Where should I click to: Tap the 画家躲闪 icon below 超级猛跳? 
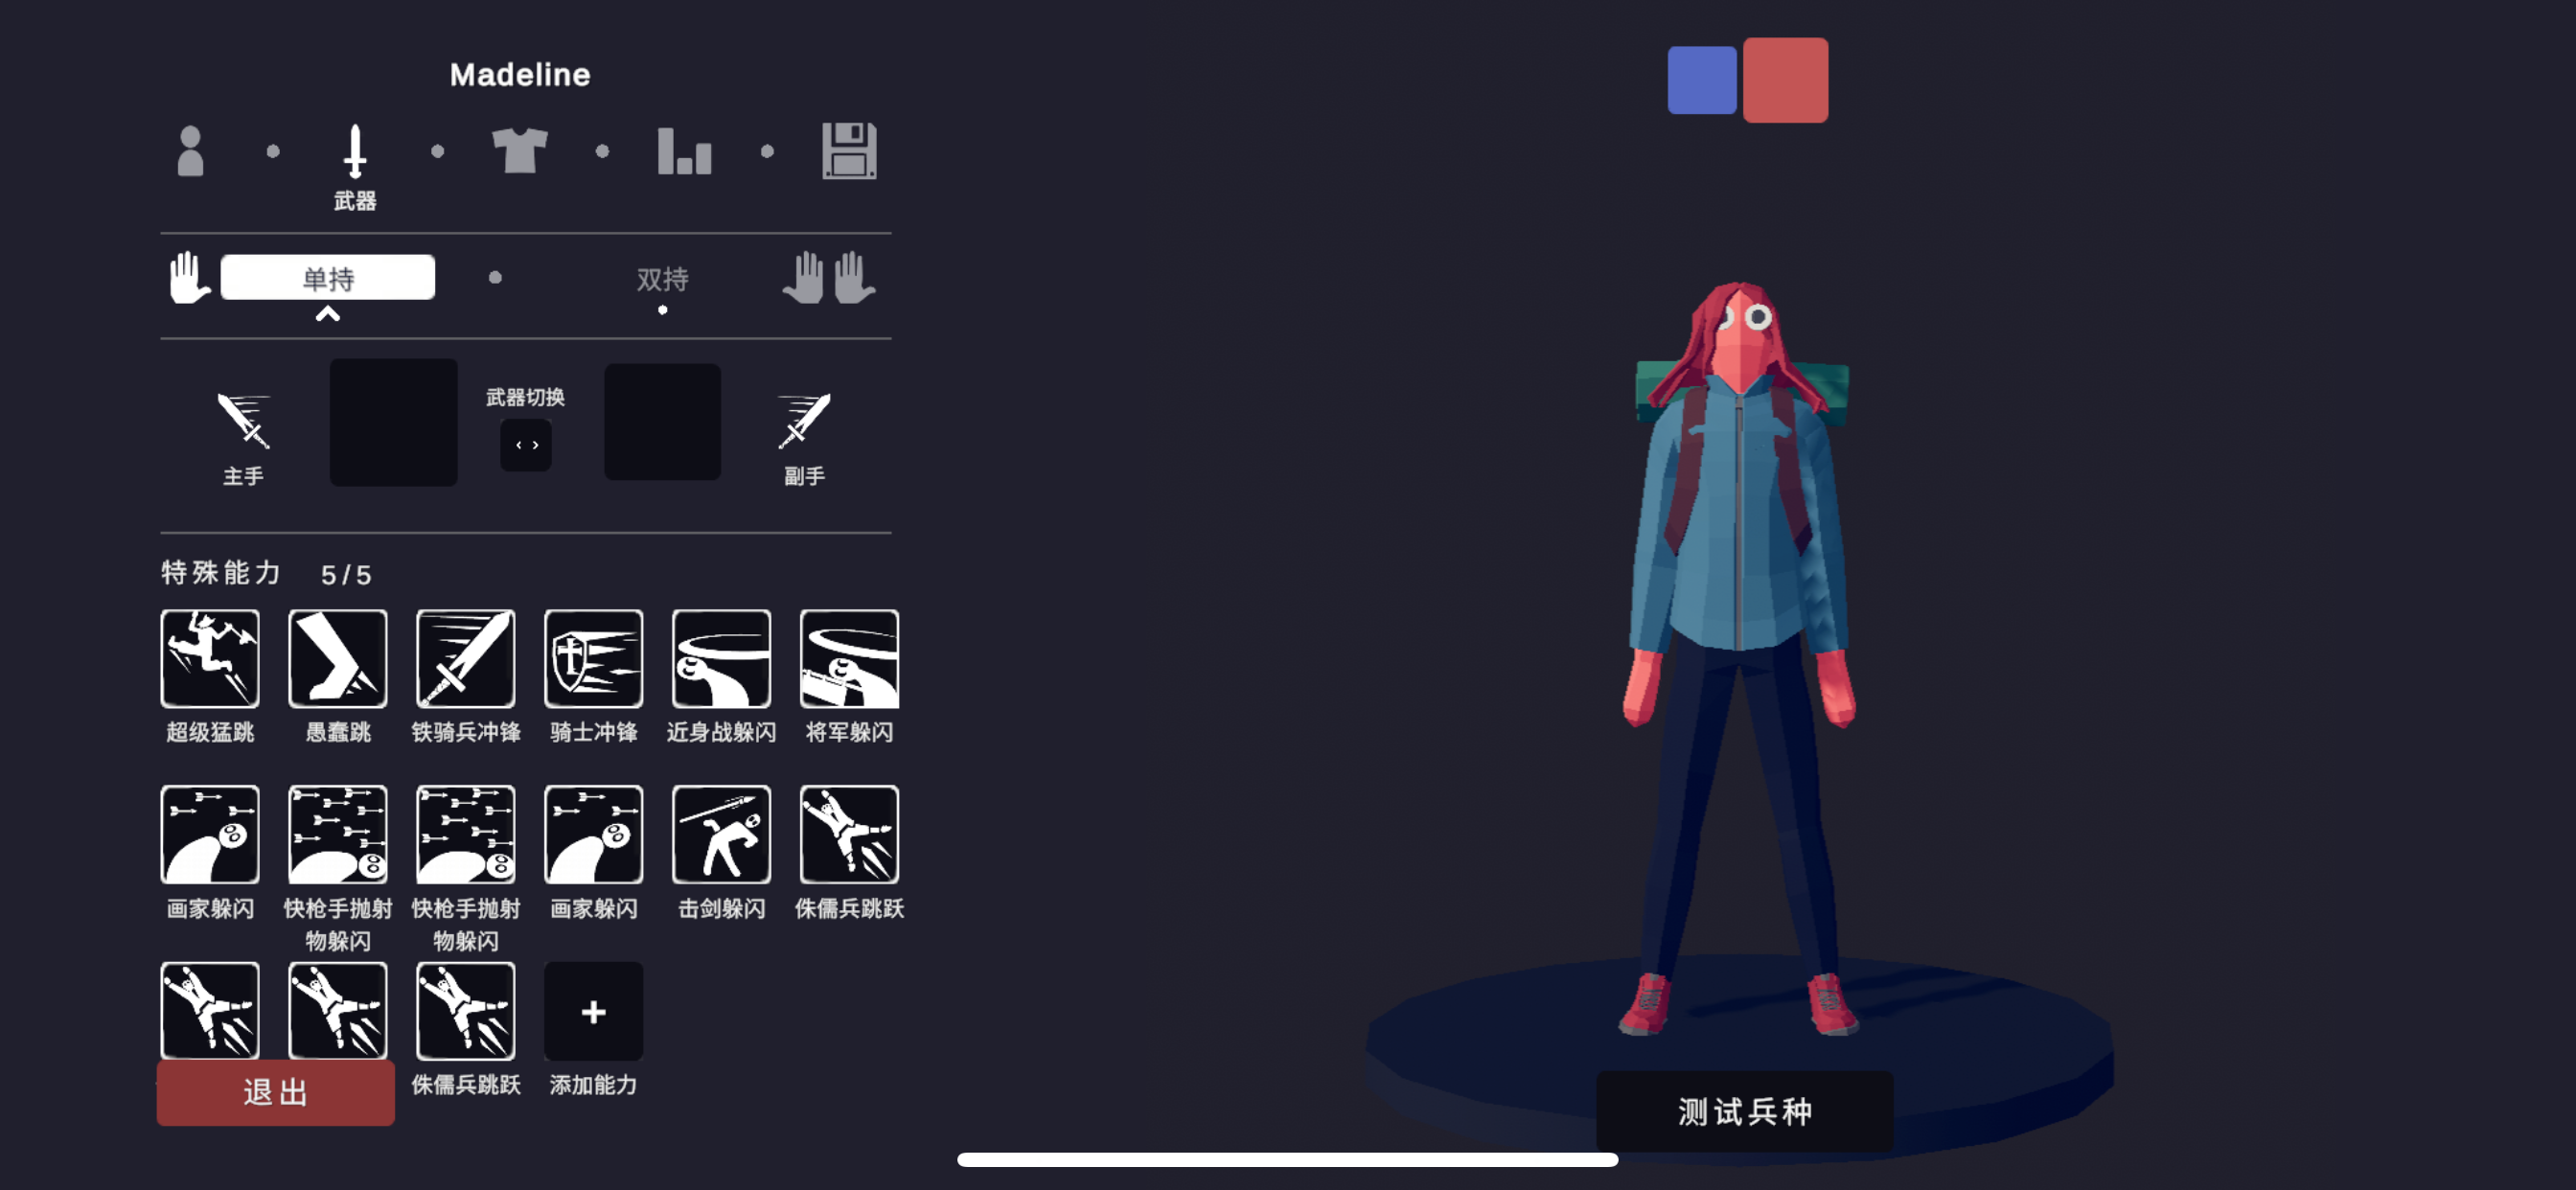pos(210,835)
